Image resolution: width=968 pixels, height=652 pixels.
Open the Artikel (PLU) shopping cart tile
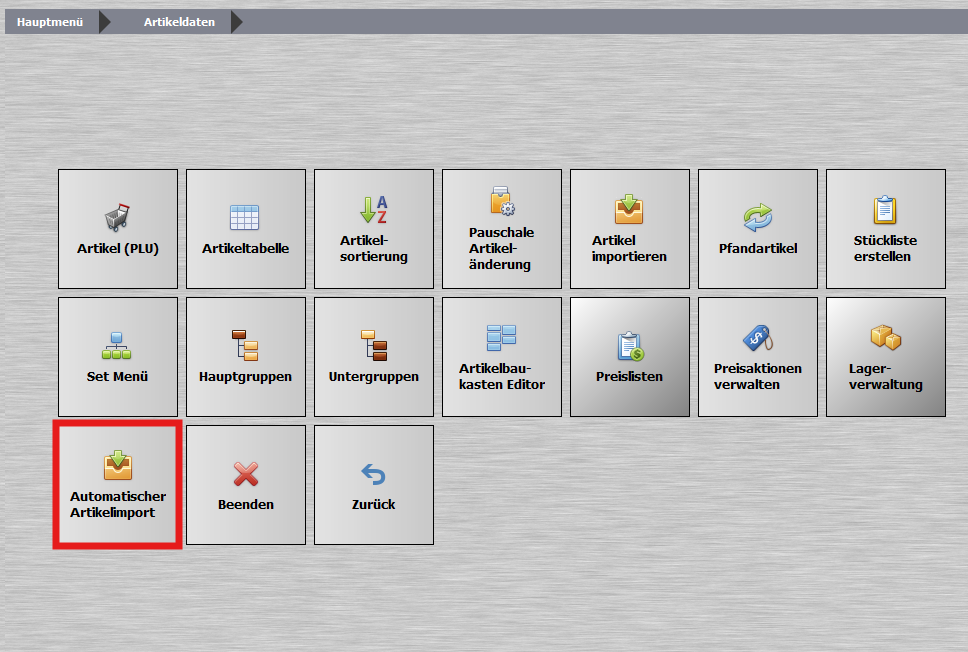click(118, 228)
